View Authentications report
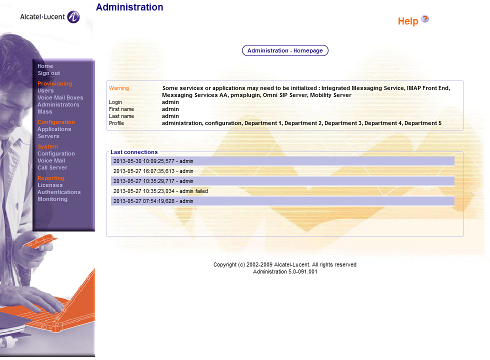 pyautogui.click(x=59, y=192)
